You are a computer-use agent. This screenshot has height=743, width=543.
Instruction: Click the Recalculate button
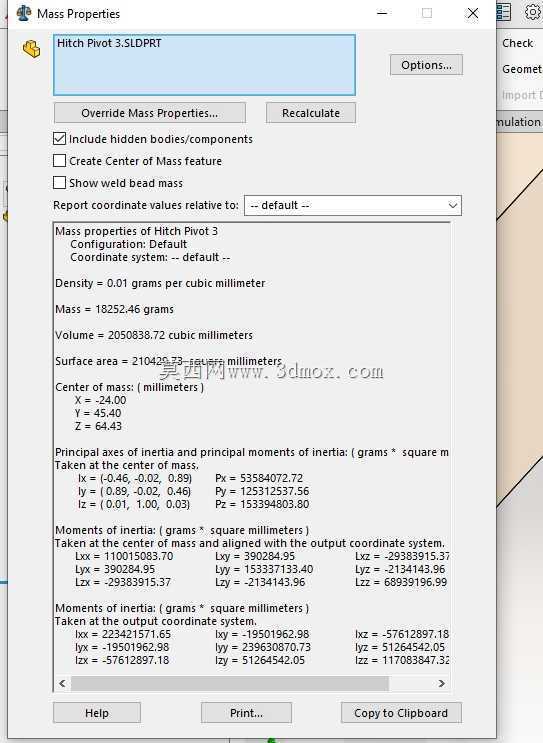311,113
